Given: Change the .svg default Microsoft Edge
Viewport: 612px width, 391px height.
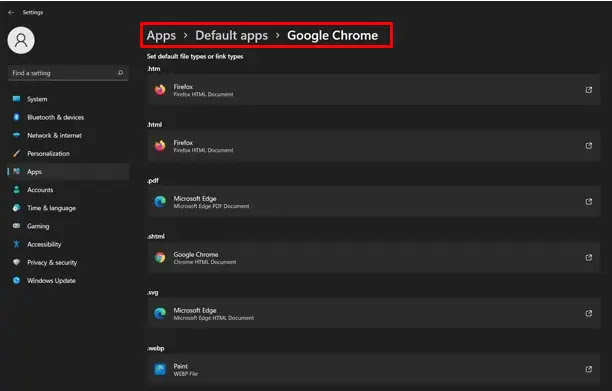Looking at the screenshot, I should (374, 313).
